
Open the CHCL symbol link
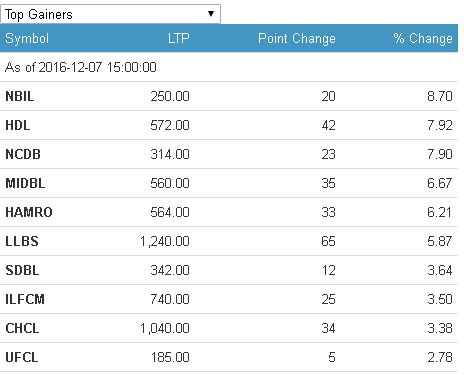(22, 328)
